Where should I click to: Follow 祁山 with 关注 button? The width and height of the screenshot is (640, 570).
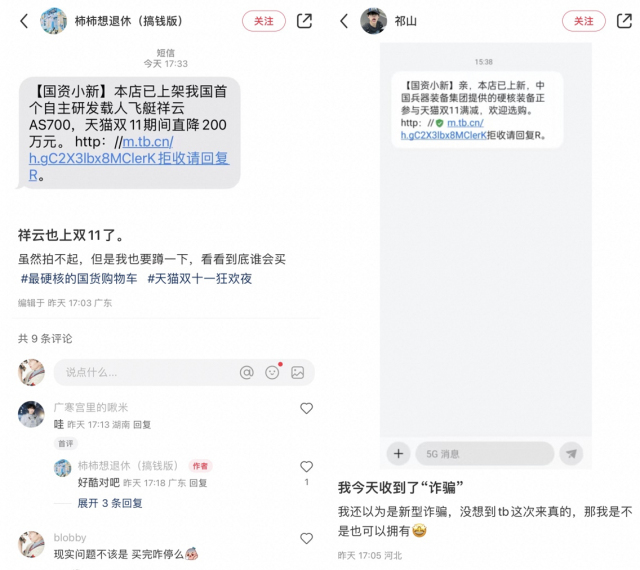pyautogui.click(x=584, y=21)
